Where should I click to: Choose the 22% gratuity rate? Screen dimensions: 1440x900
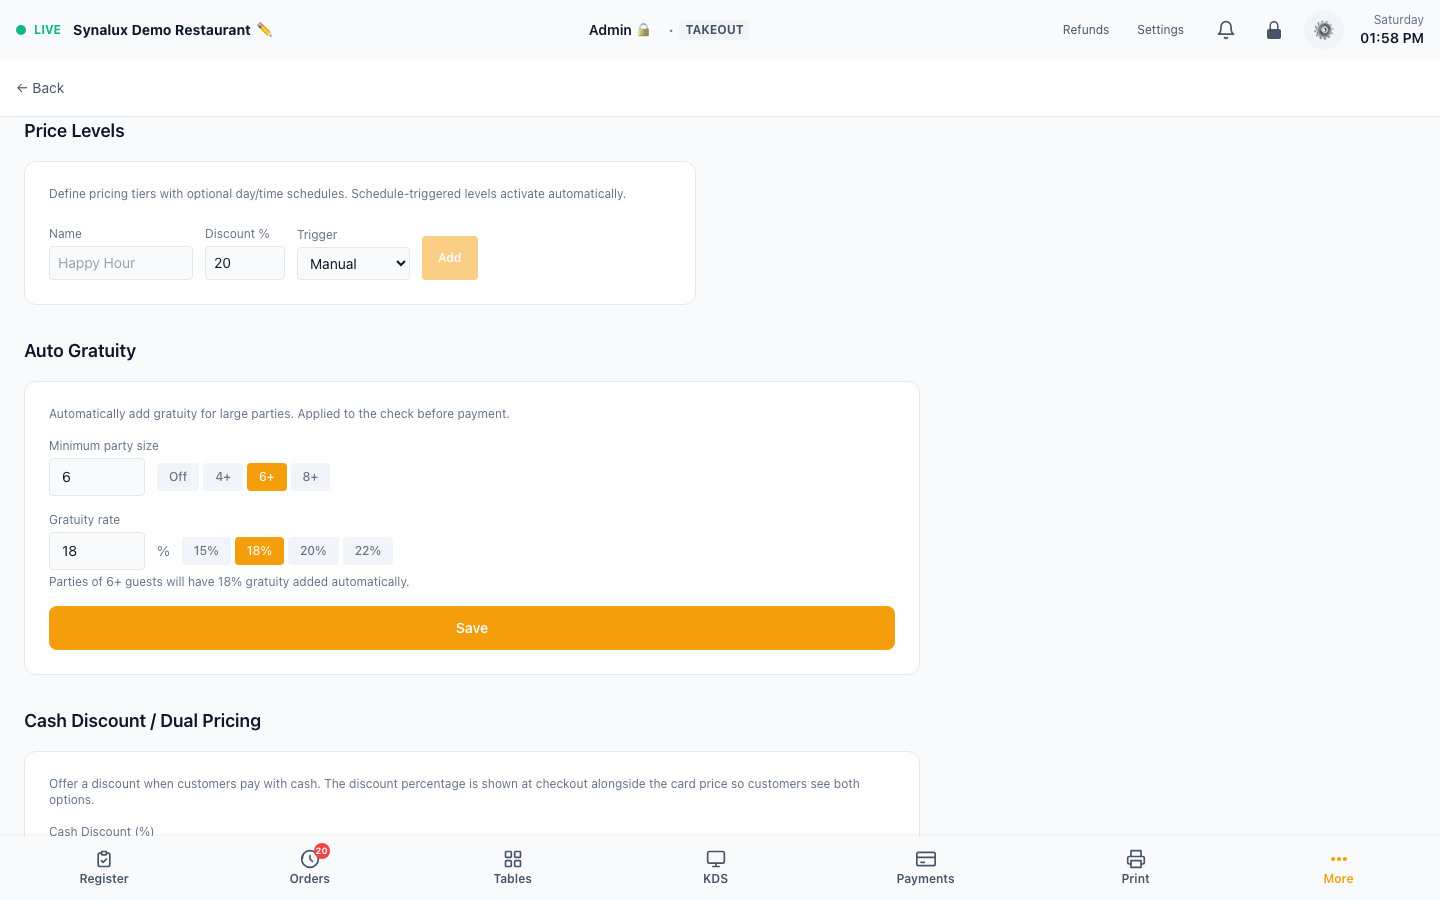click(x=368, y=551)
